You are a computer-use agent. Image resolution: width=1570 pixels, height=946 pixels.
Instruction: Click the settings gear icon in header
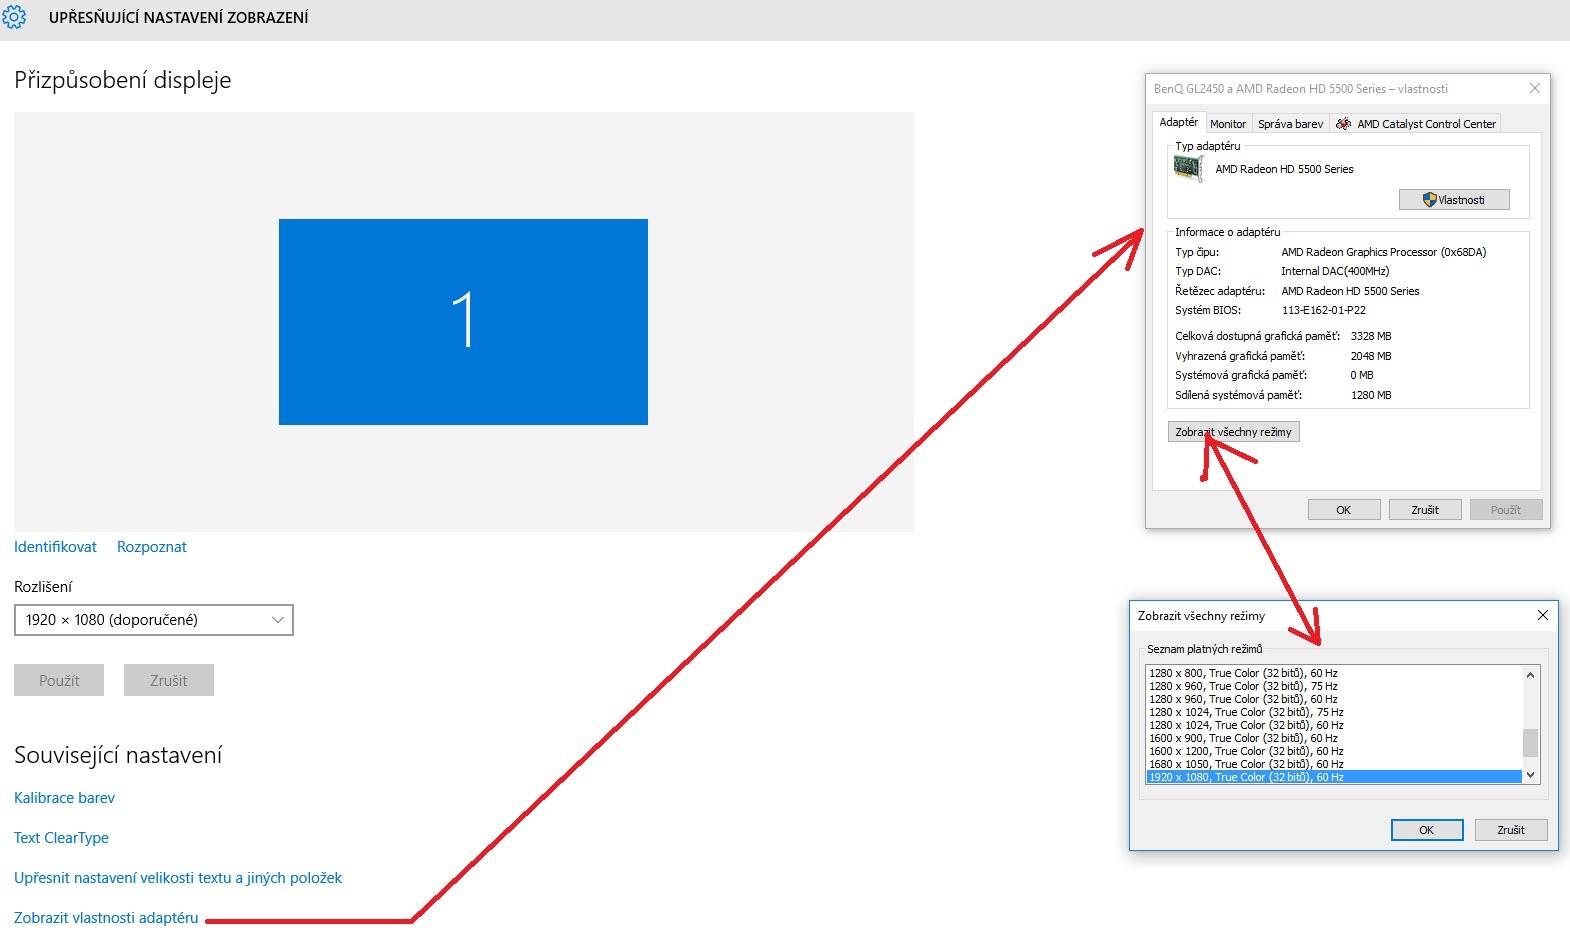14,17
